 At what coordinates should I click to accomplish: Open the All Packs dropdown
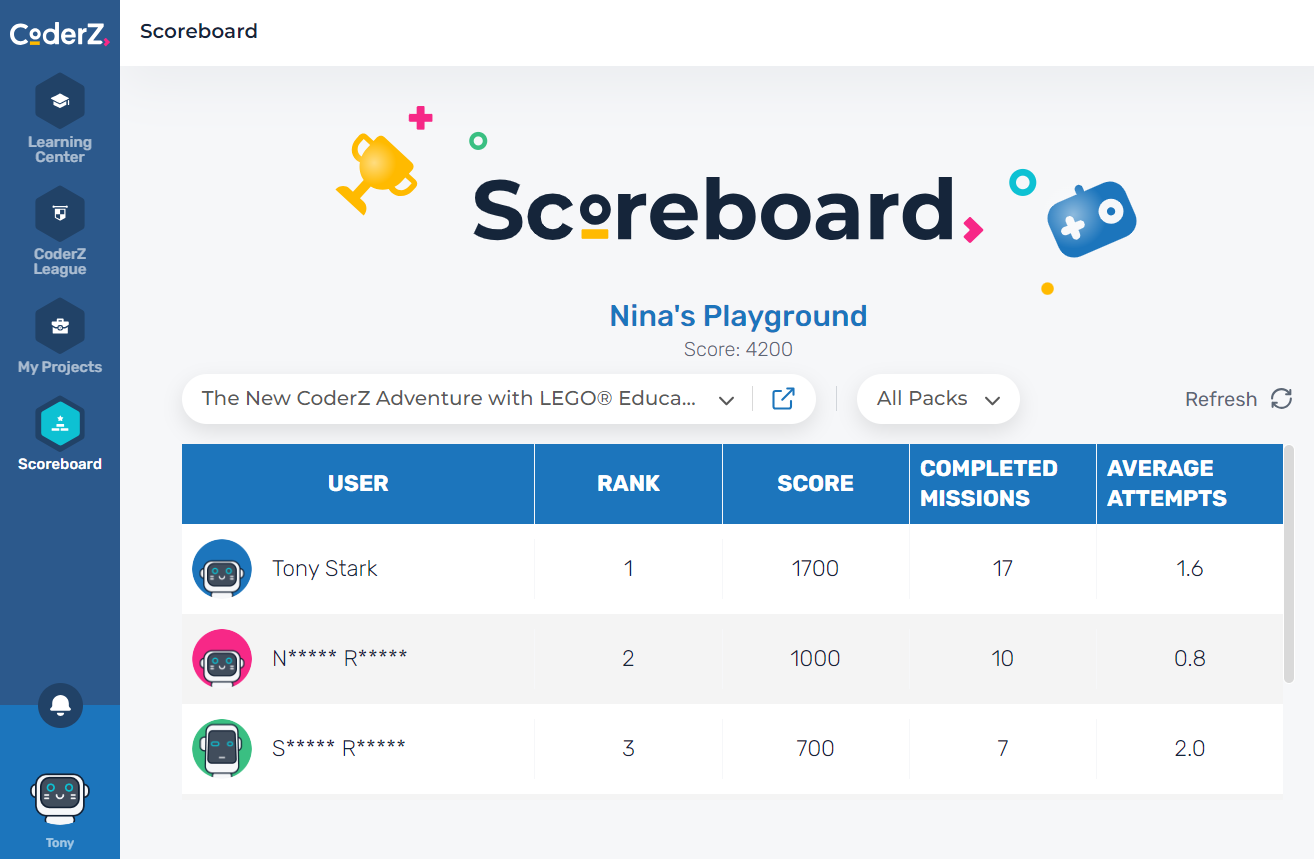tap(938, 399)
